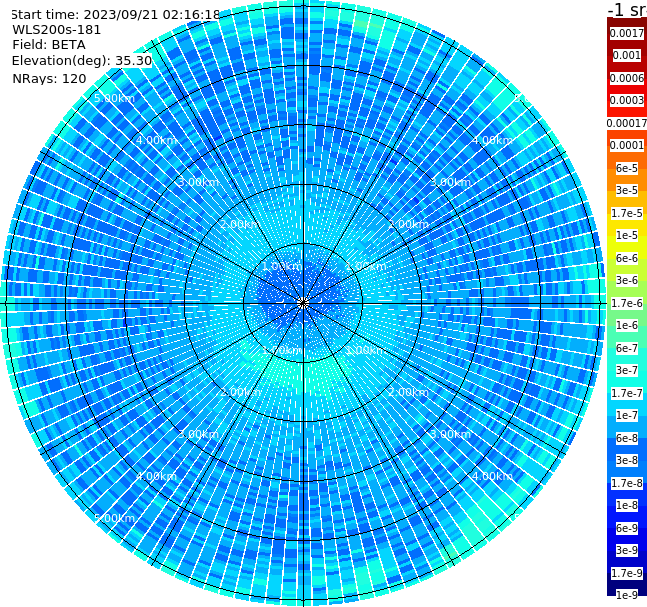Viewport: 647px width, 607px height.
Task: Click the 6e-5 colorbar label
Action: click(627, 168)
